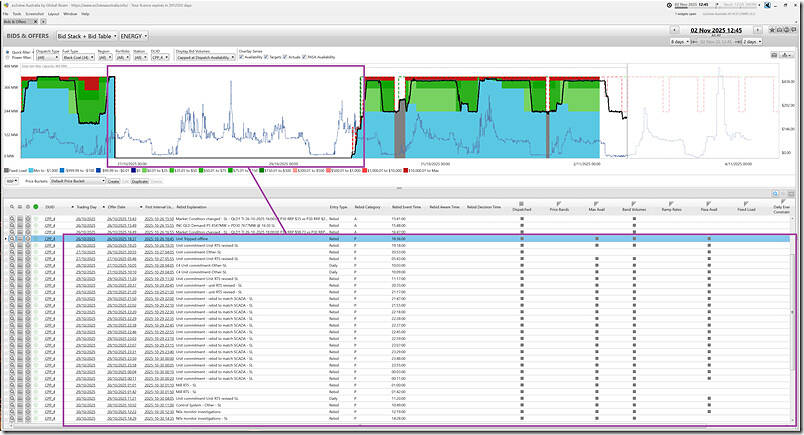Viewport: 804px width, 435px height.
Task: Toggle the Availability overlay checkbox
Action: [x=242, y=57]
